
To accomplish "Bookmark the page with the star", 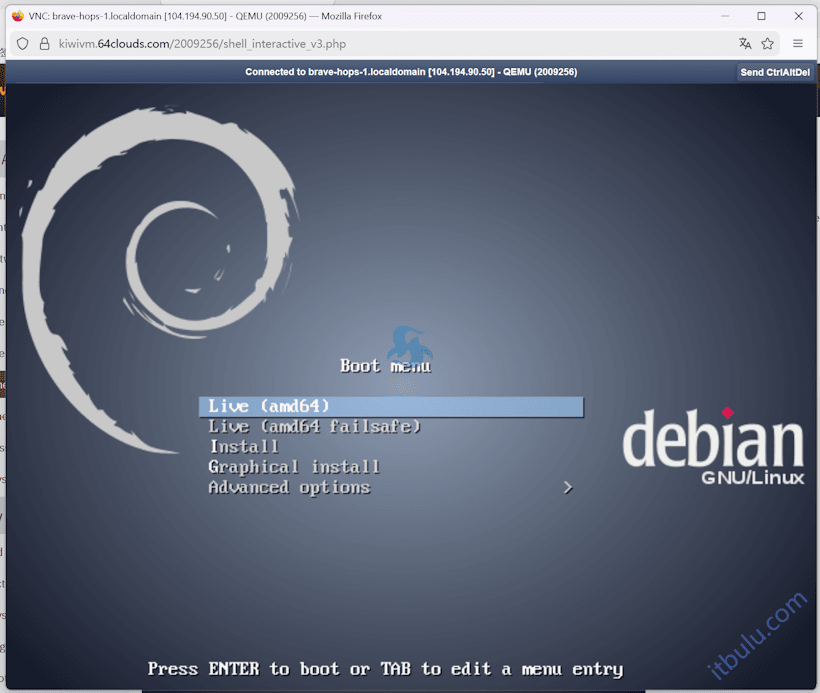I will [767, 44].
